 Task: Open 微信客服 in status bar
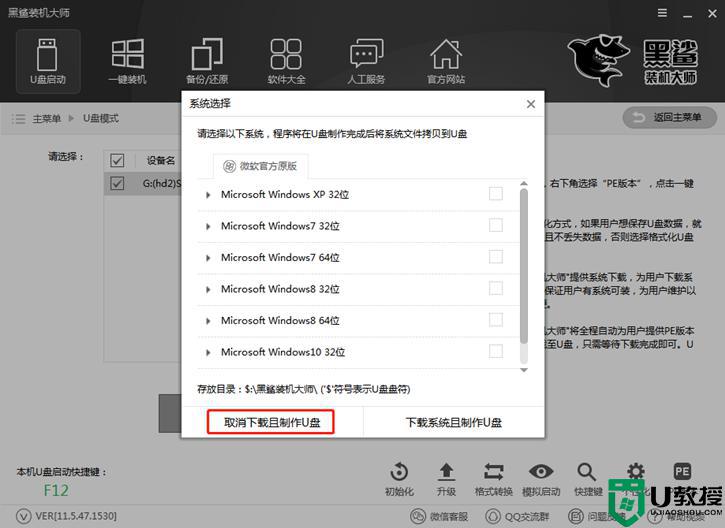pyautogui.click(x=440, y=516)
